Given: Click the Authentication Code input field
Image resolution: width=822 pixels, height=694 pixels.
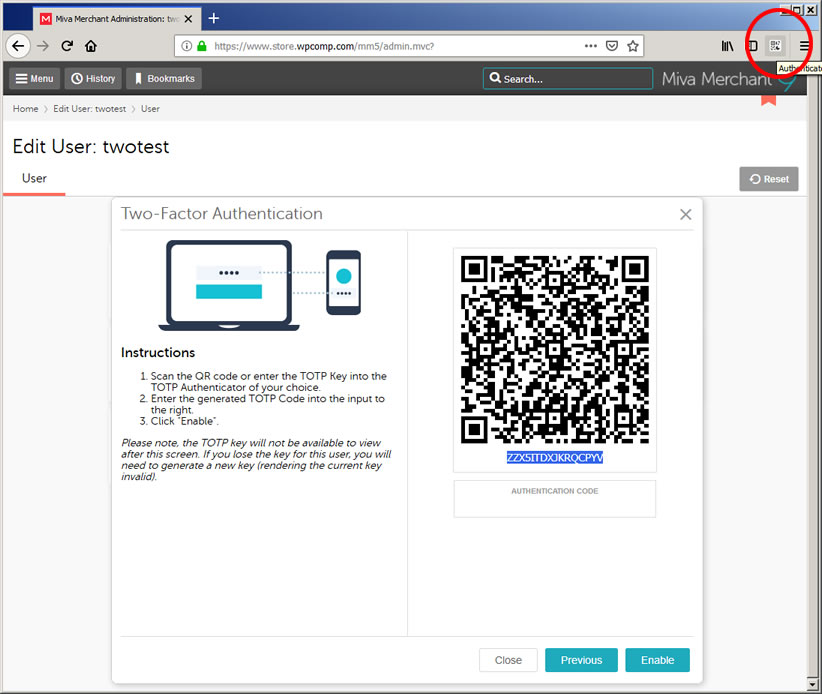Looking at the screenshot, I should click(x=554, y=505).
